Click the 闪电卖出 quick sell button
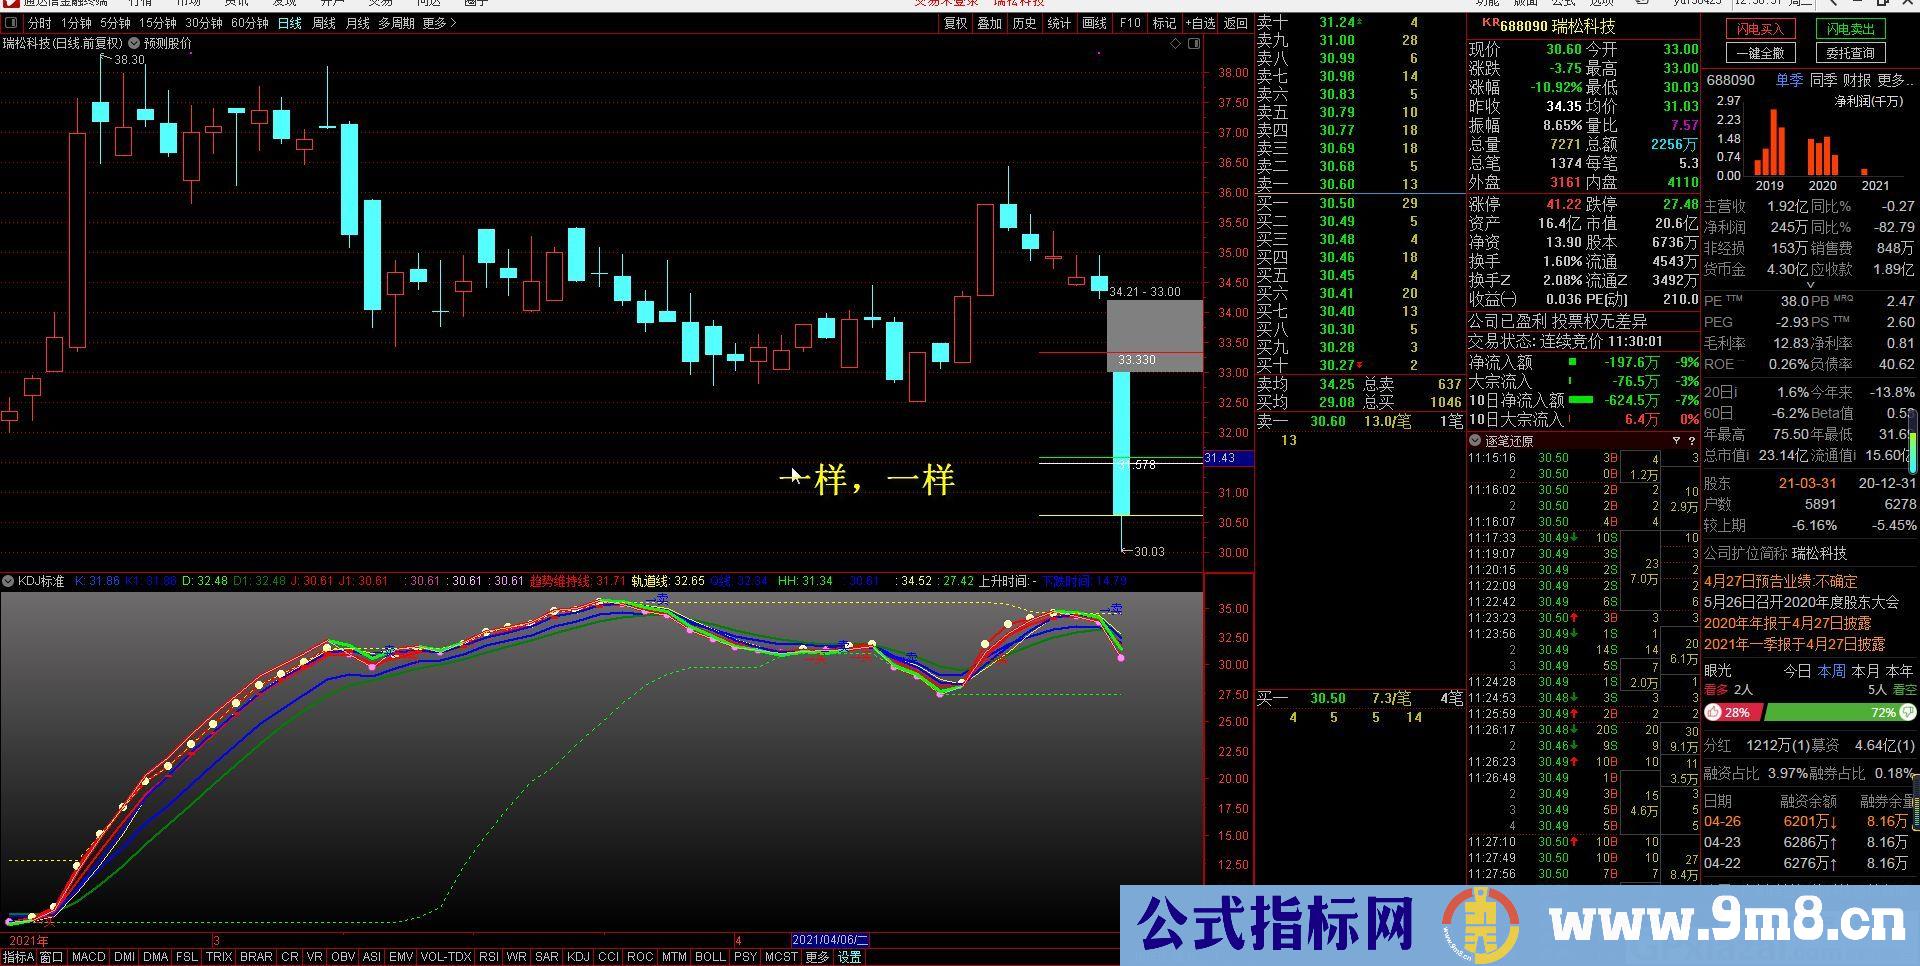This screenshot has height=966, width=1920. pos(1851,29)
